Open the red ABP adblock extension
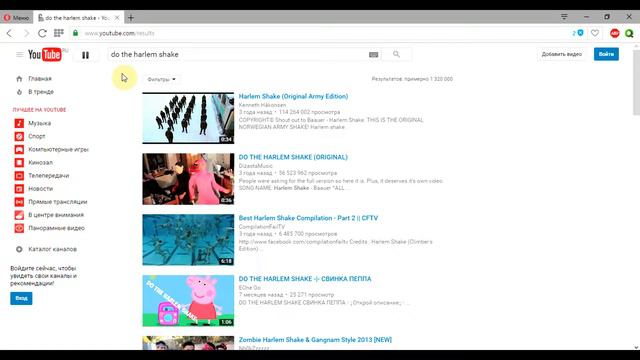This screenshot has width=640, height=360. click(615, 33)
